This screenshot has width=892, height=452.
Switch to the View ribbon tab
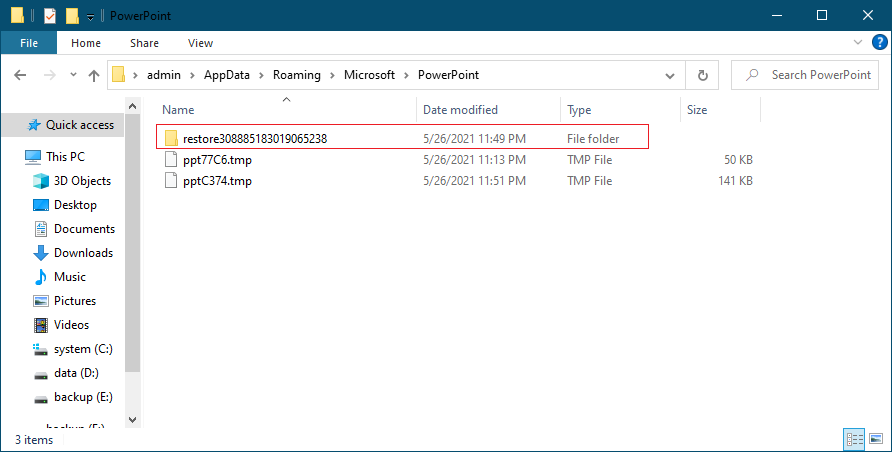coord(200,43)
